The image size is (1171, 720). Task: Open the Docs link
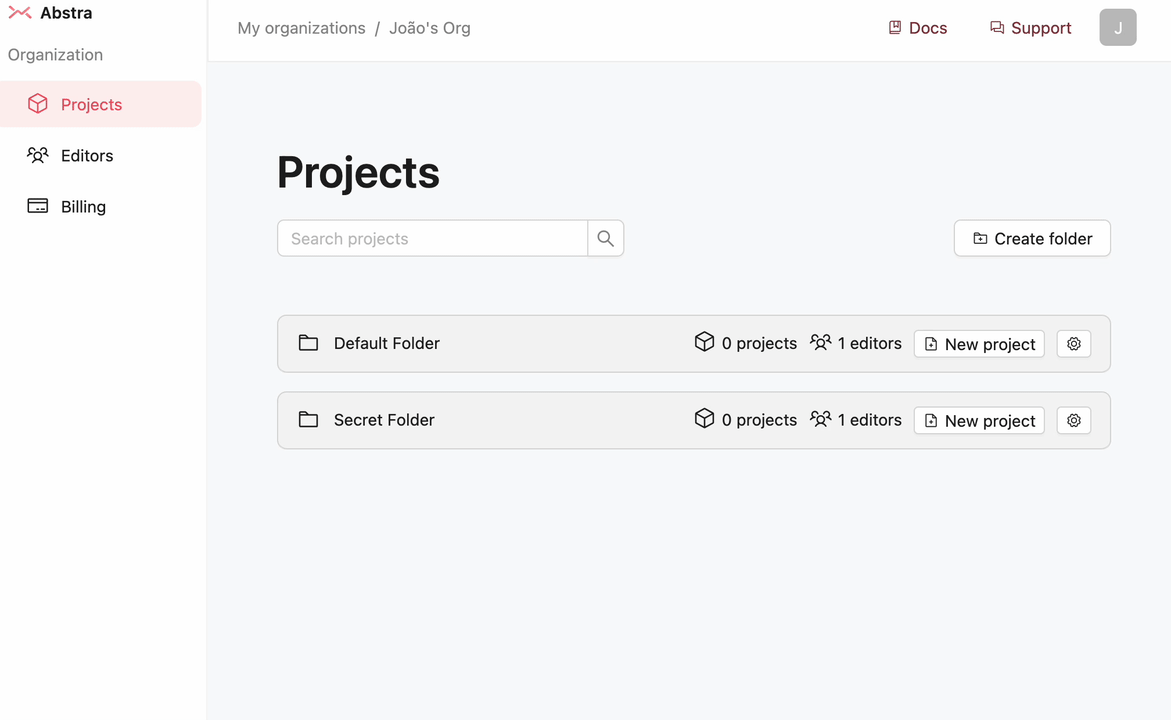[917, 28]
